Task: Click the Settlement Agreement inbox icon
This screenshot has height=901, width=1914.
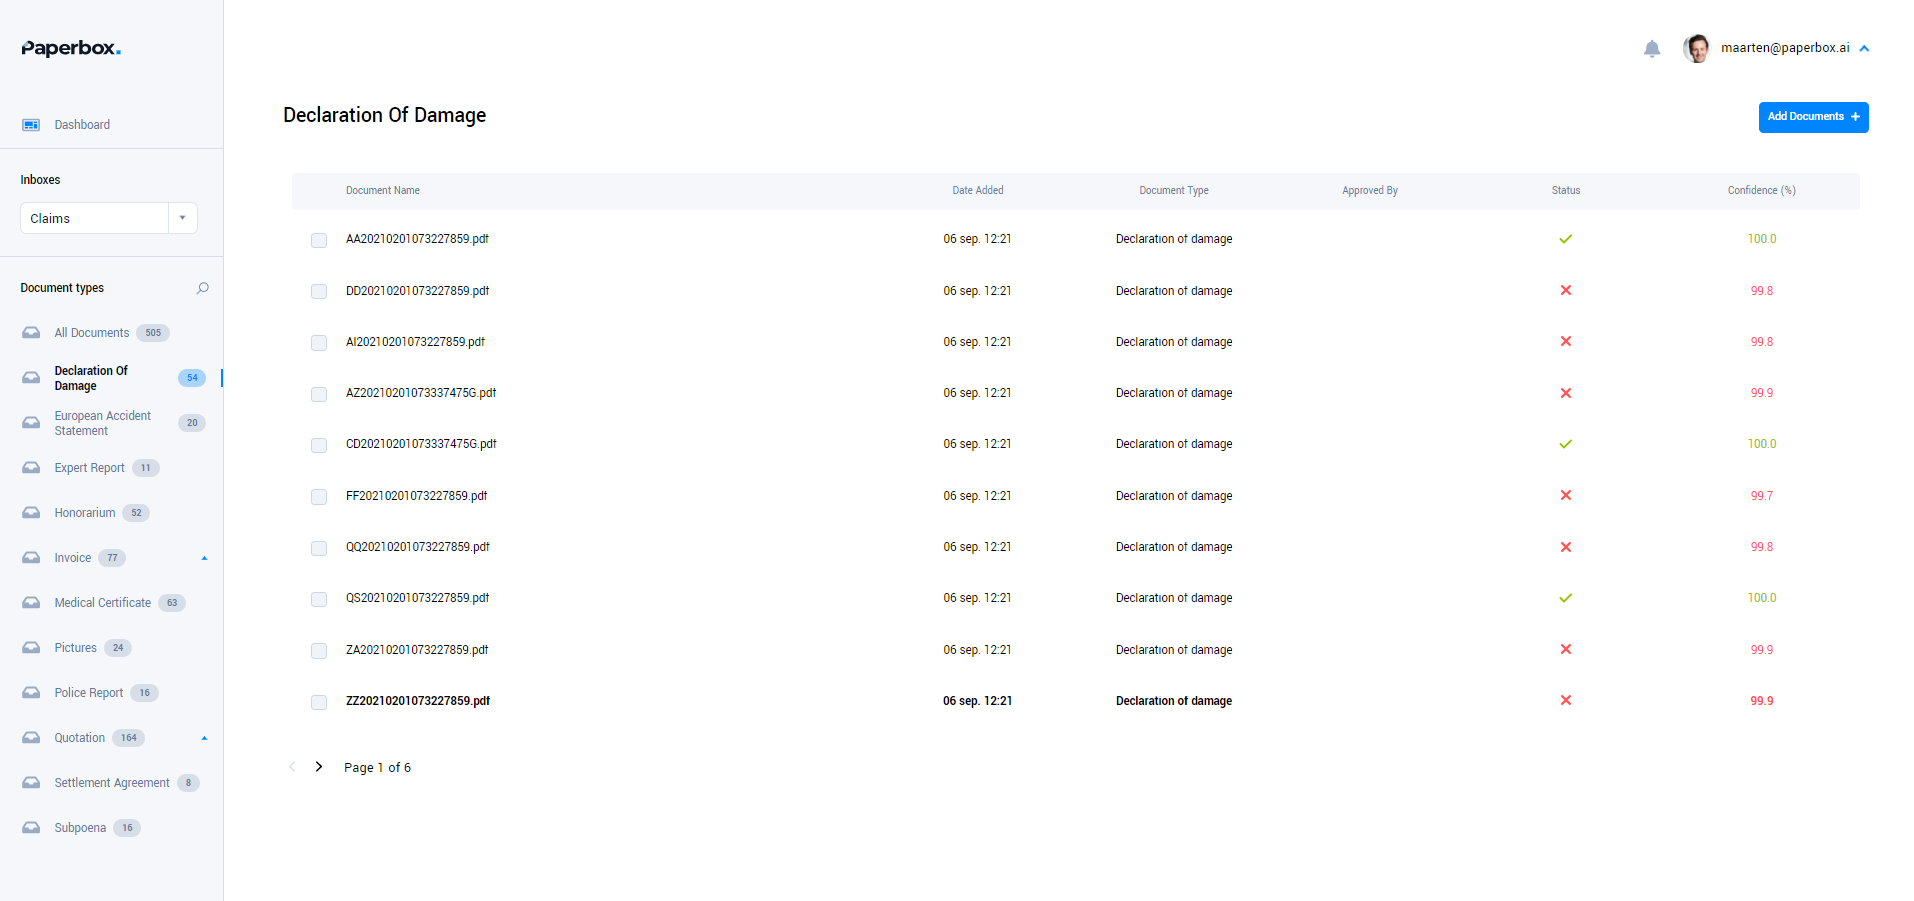Action: point(31,783)
